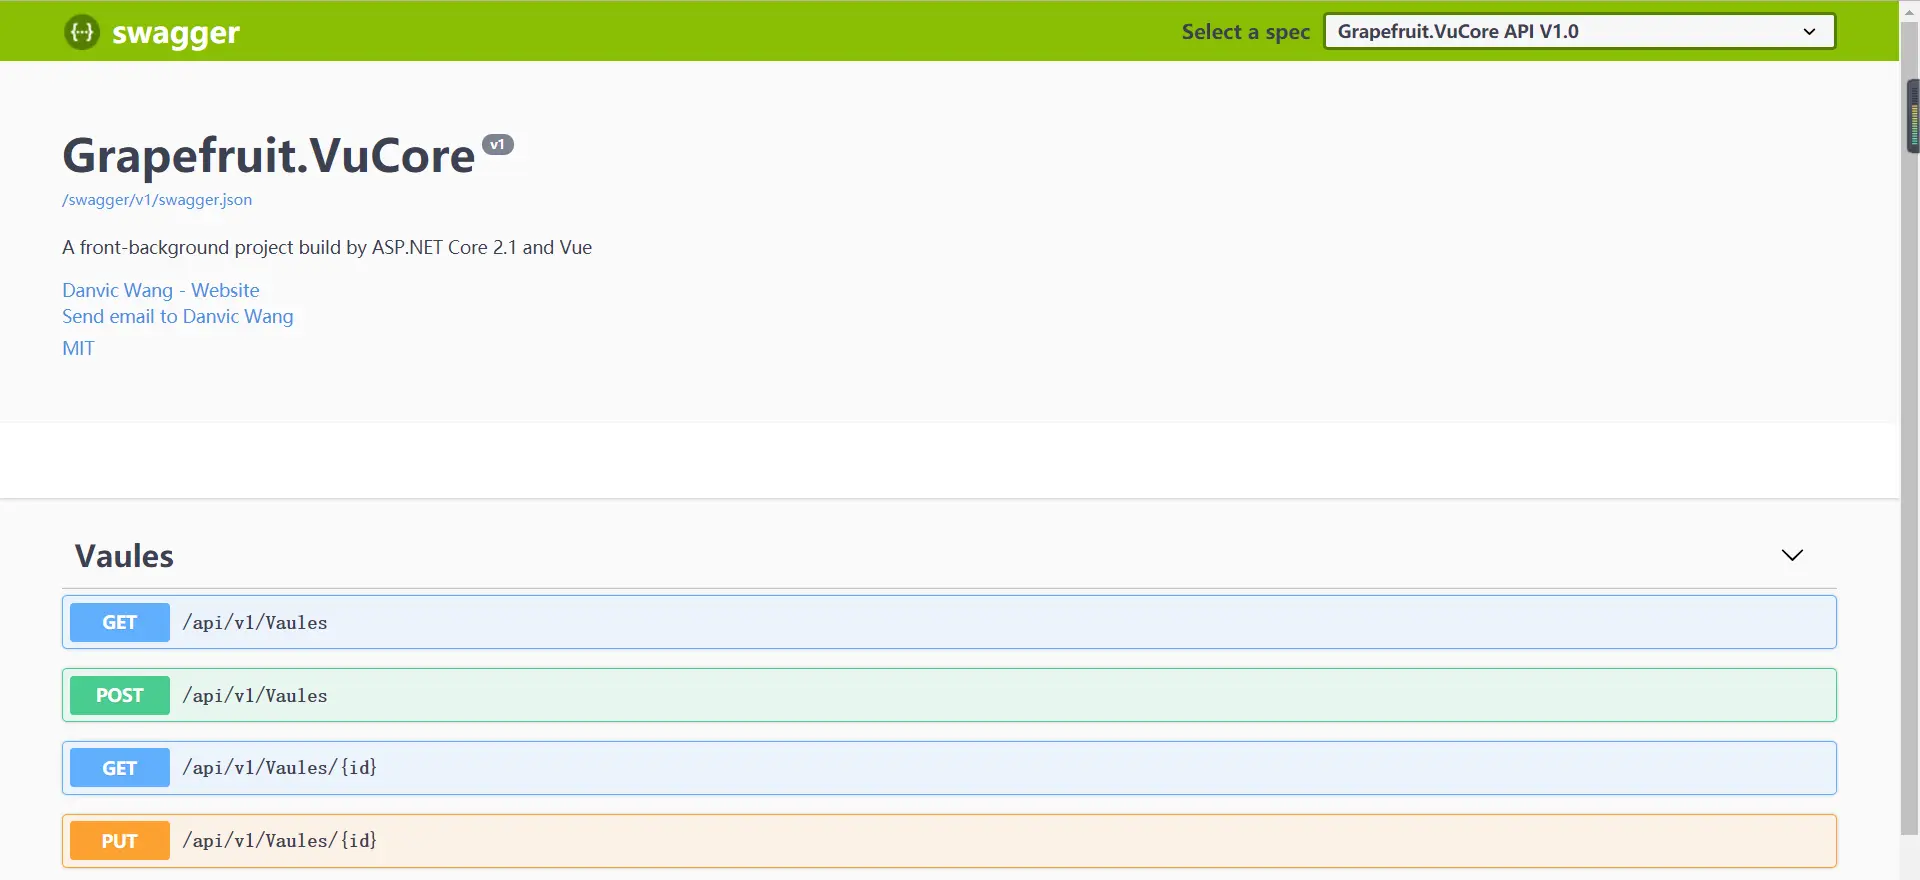Click the Grapefruit.VuCore title
The height and width of the screenshot is (880, 1920).
point(269,155)
